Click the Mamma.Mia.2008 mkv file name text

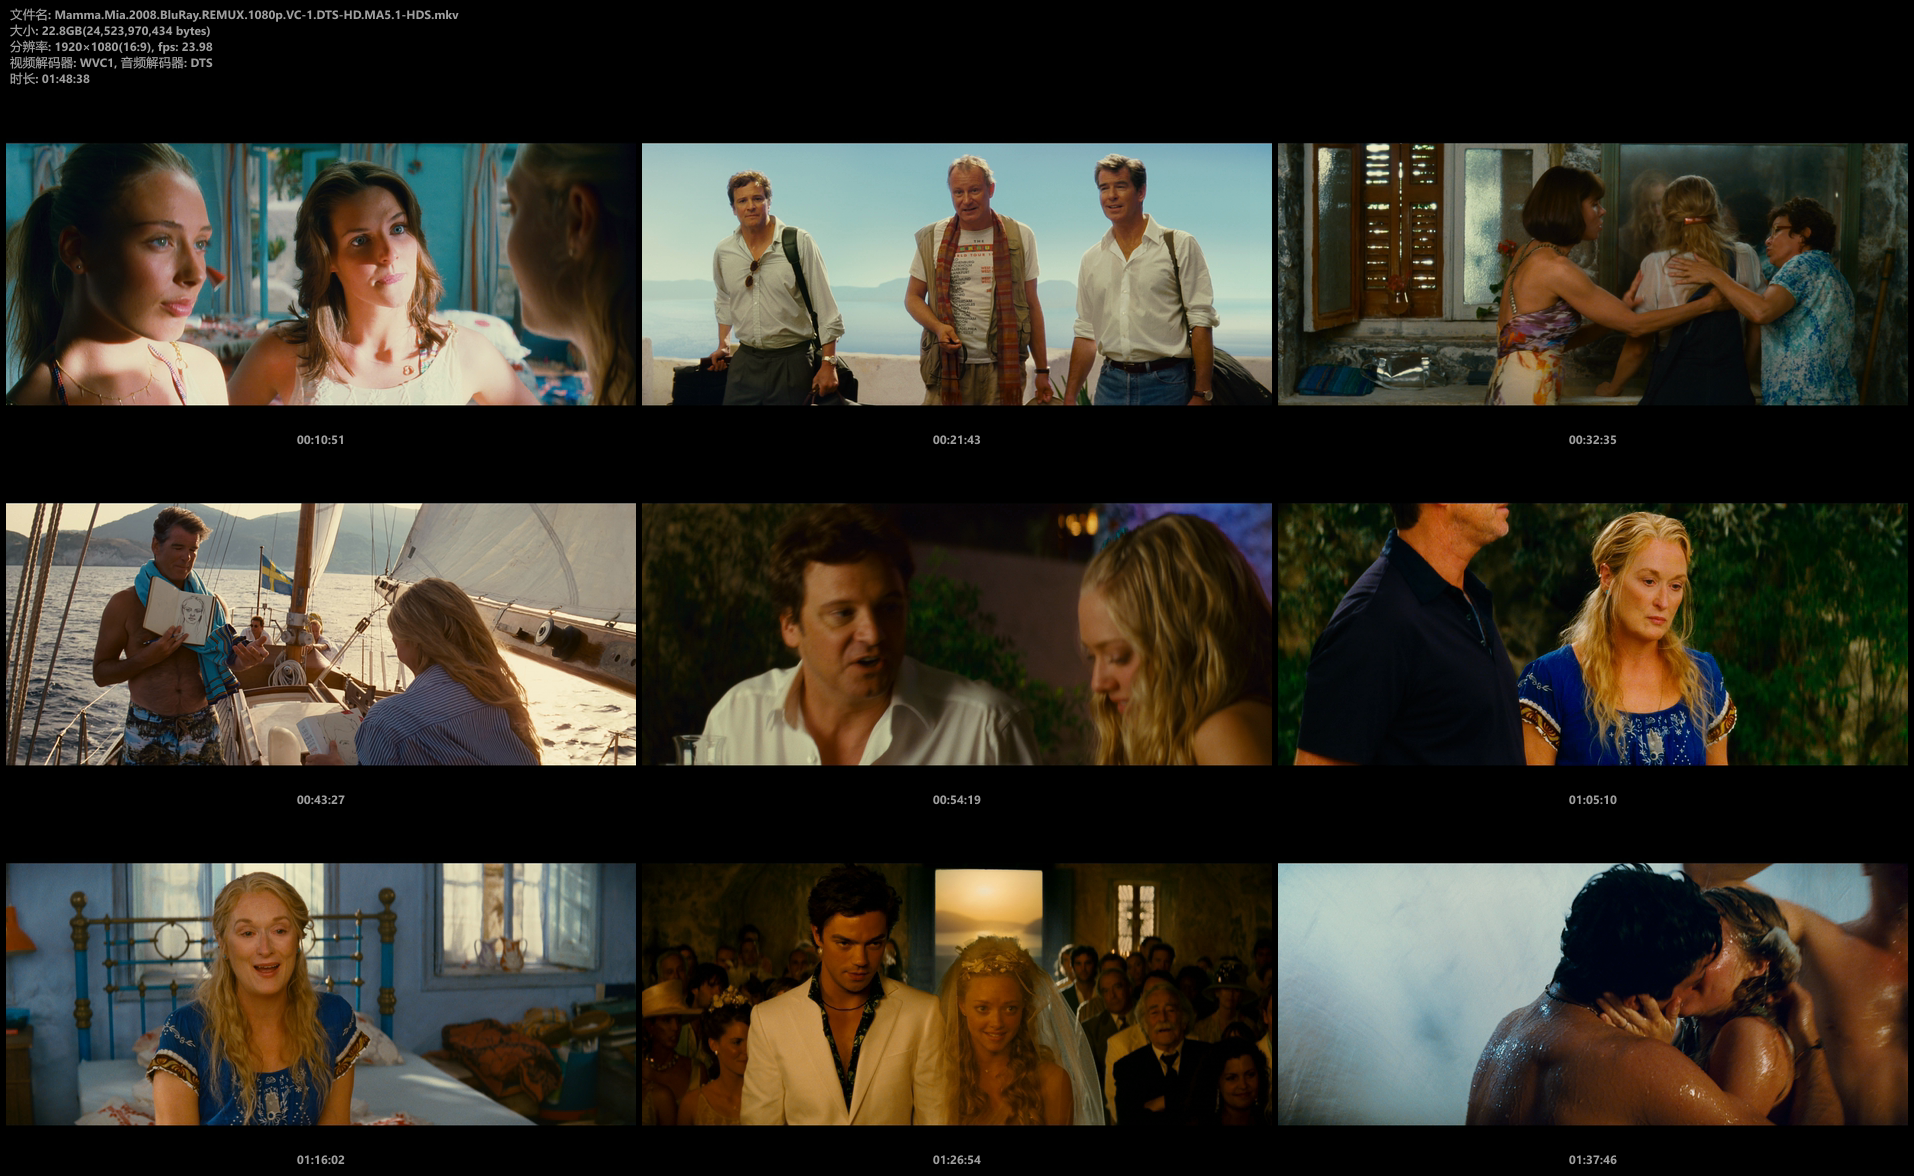pos(256,15)
